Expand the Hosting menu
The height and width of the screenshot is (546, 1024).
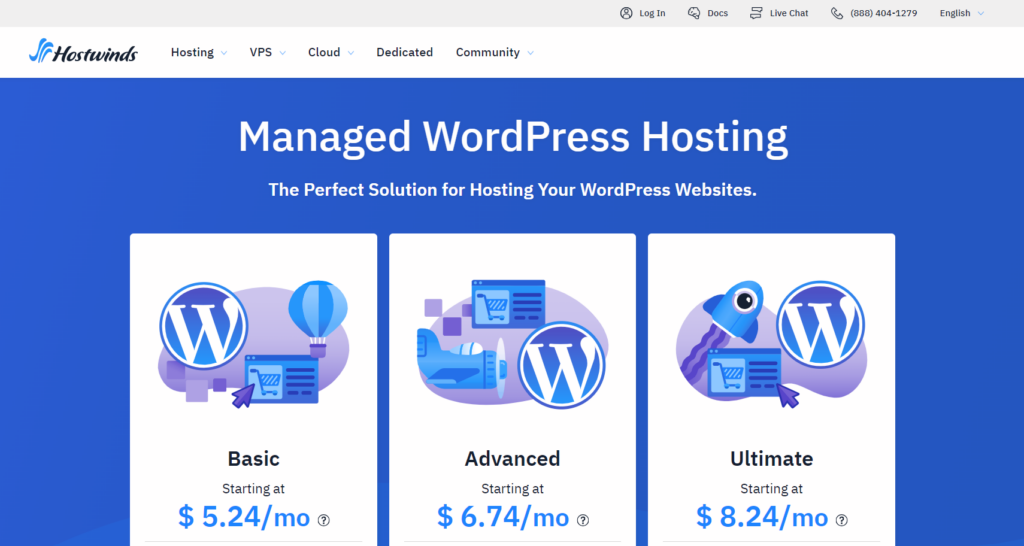pos(199,52)
